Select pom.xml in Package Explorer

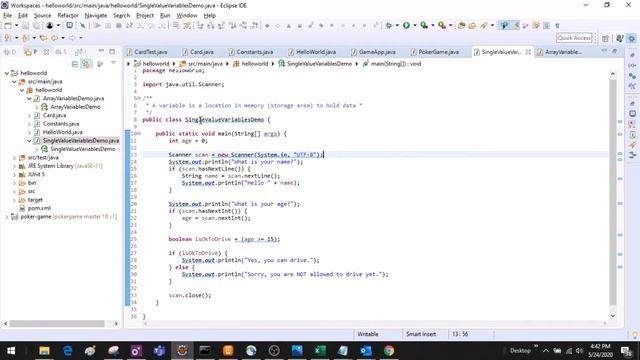(x=39, y=208)
